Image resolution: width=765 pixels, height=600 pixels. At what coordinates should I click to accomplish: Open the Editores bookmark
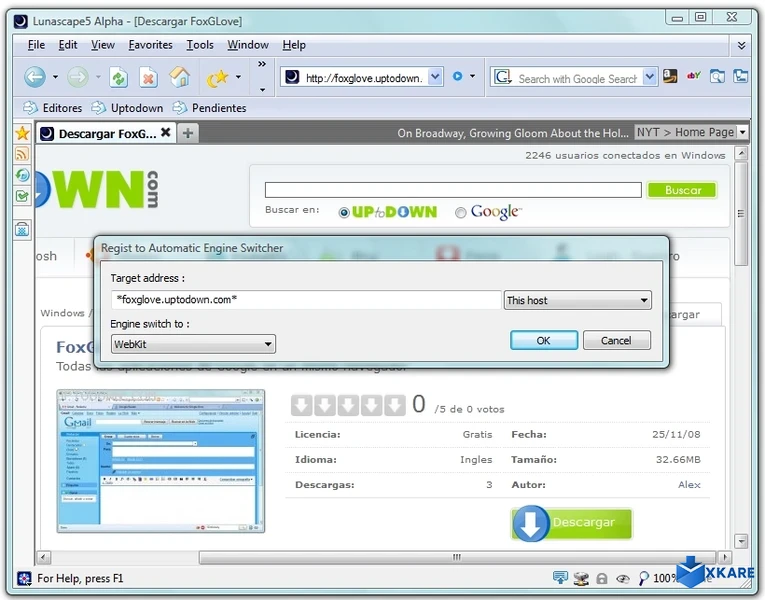(53, 108)
